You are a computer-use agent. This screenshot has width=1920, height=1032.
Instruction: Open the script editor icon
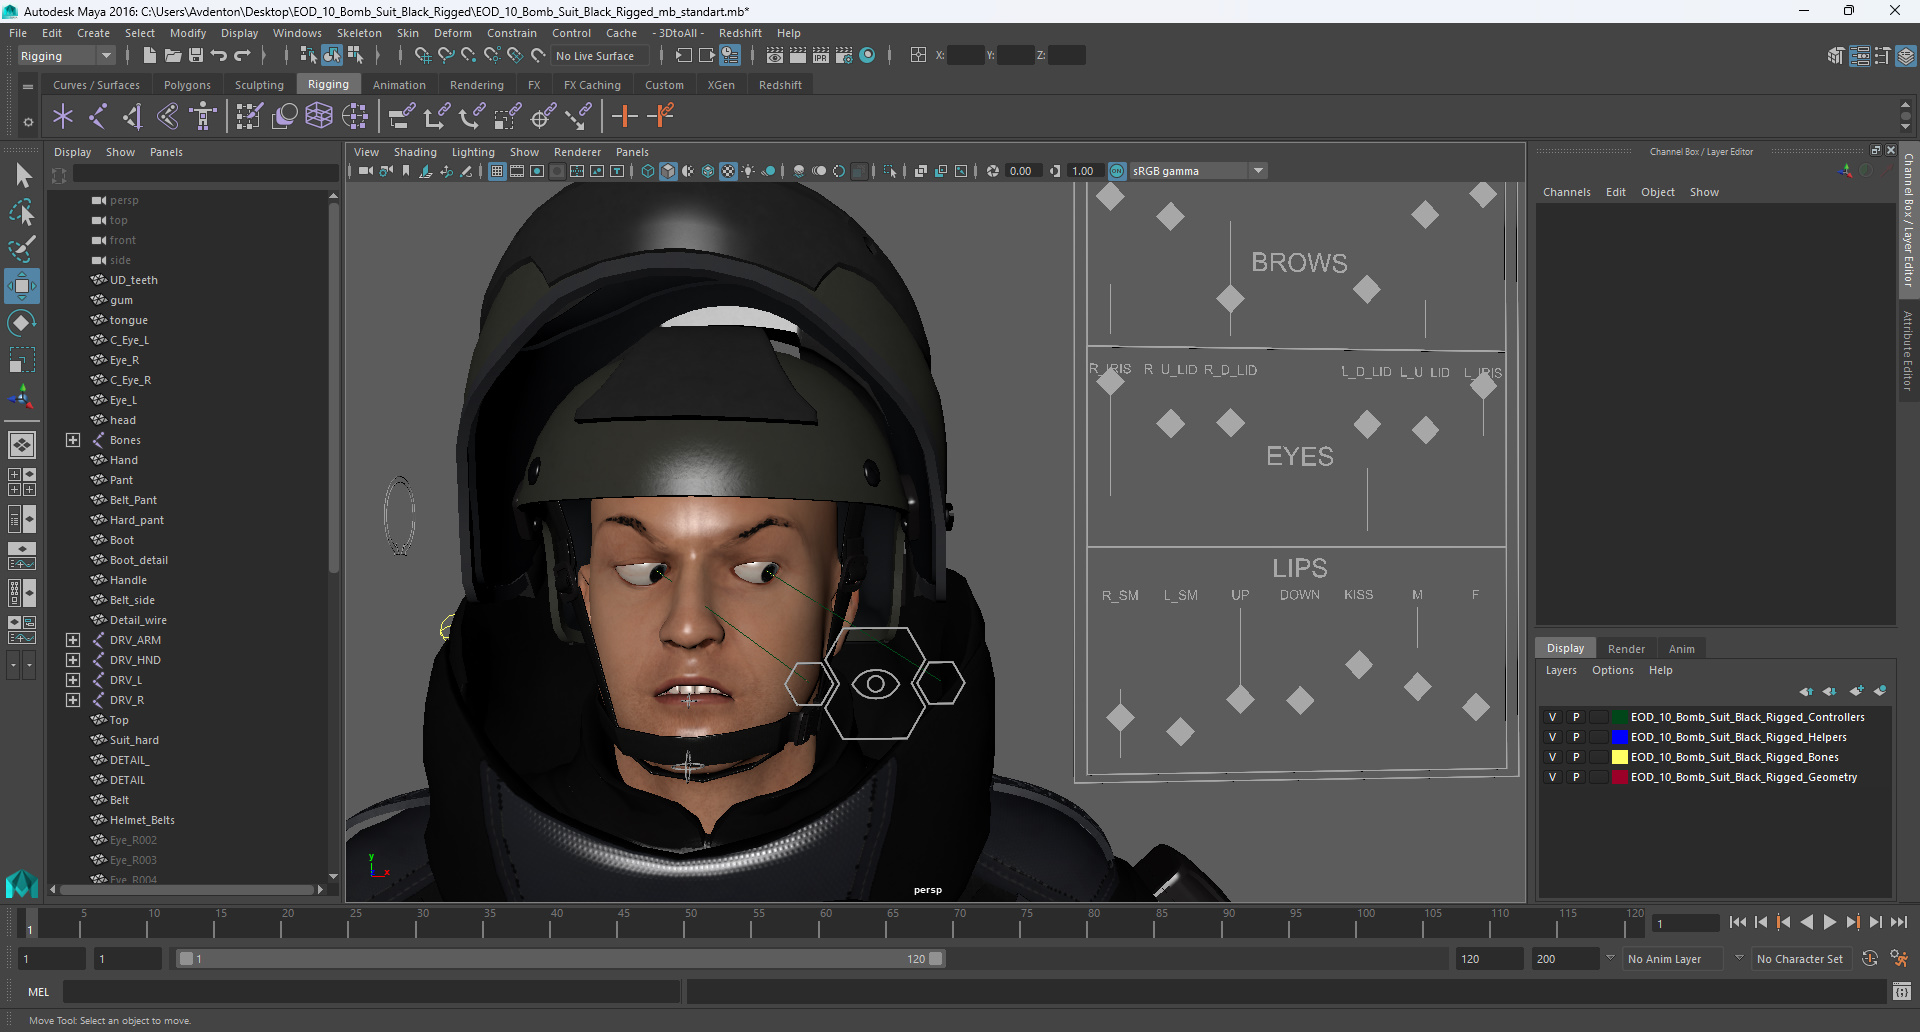pyautogui.click(x=1902, y=992)
